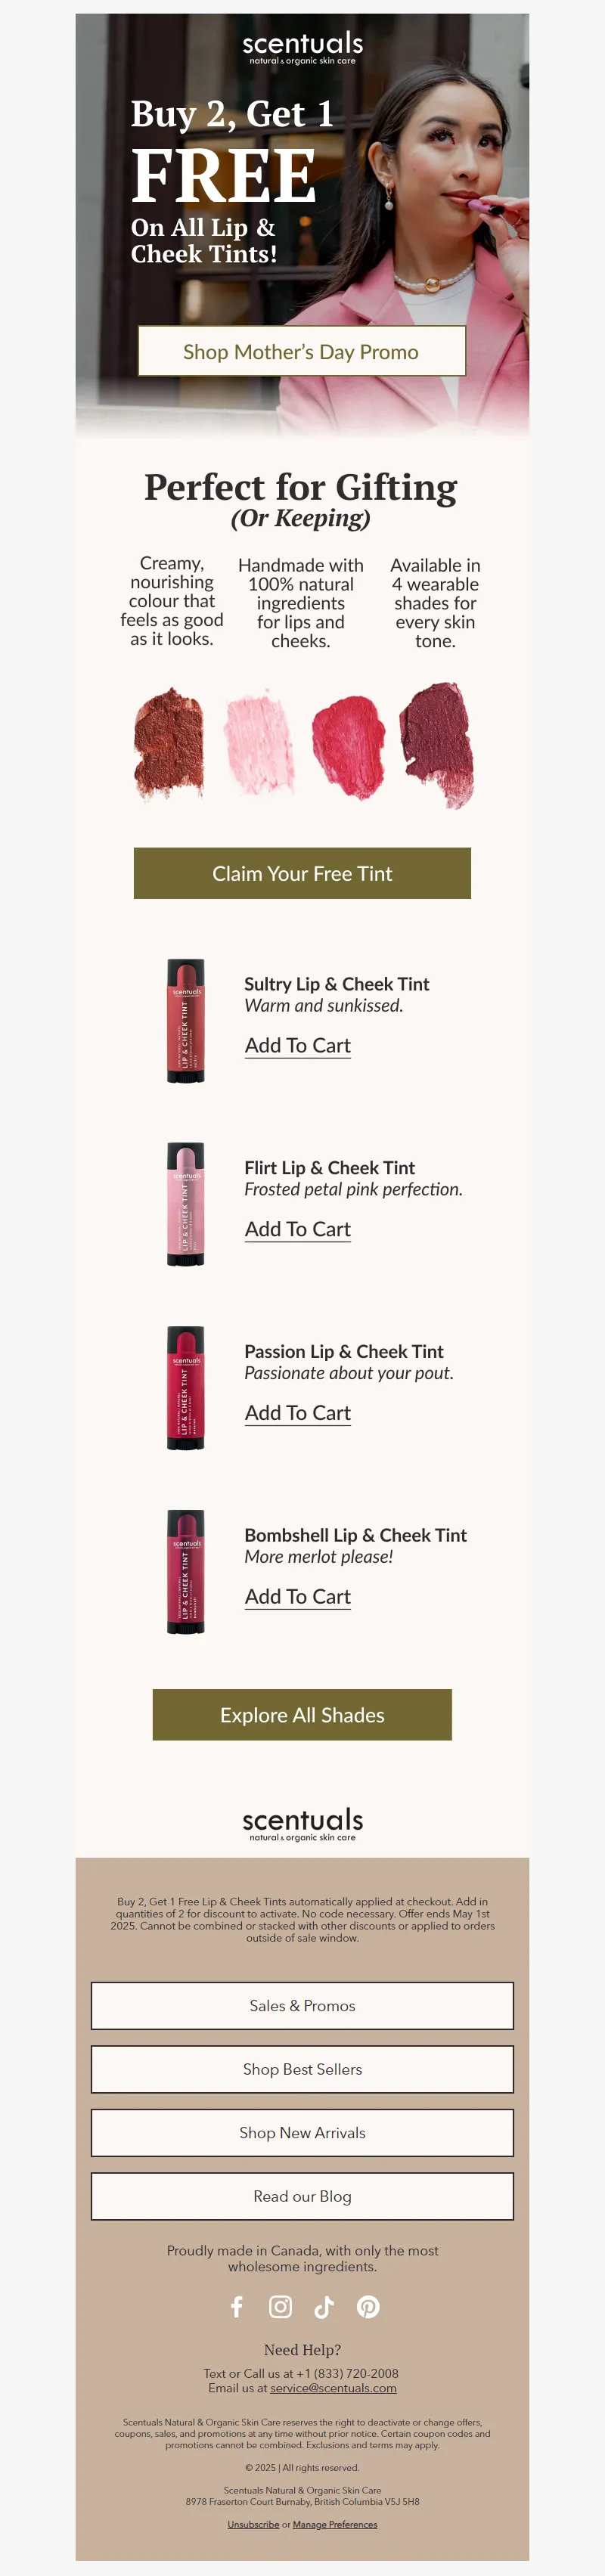Click the Facebook icon in footer
Viewport: 605px width, 2576px height.
[x=237, y=2306]
